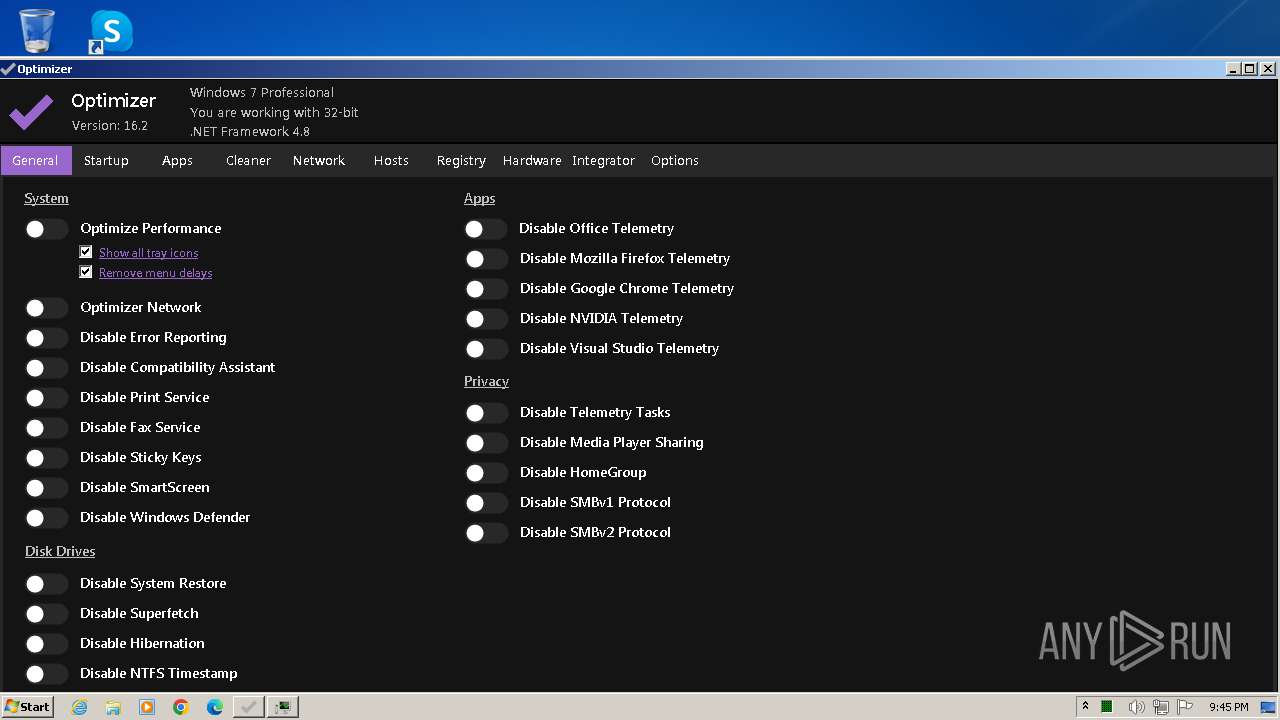Open Internet Explorer from taskbar
This screenshot has height=720, width=1280.
point(80,707)
